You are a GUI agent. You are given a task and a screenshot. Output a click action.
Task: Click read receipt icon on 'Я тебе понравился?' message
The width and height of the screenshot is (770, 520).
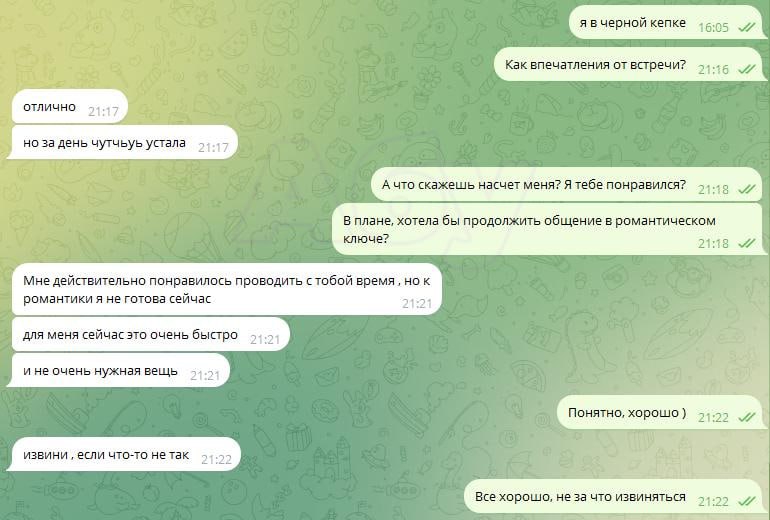pos(746,190)
